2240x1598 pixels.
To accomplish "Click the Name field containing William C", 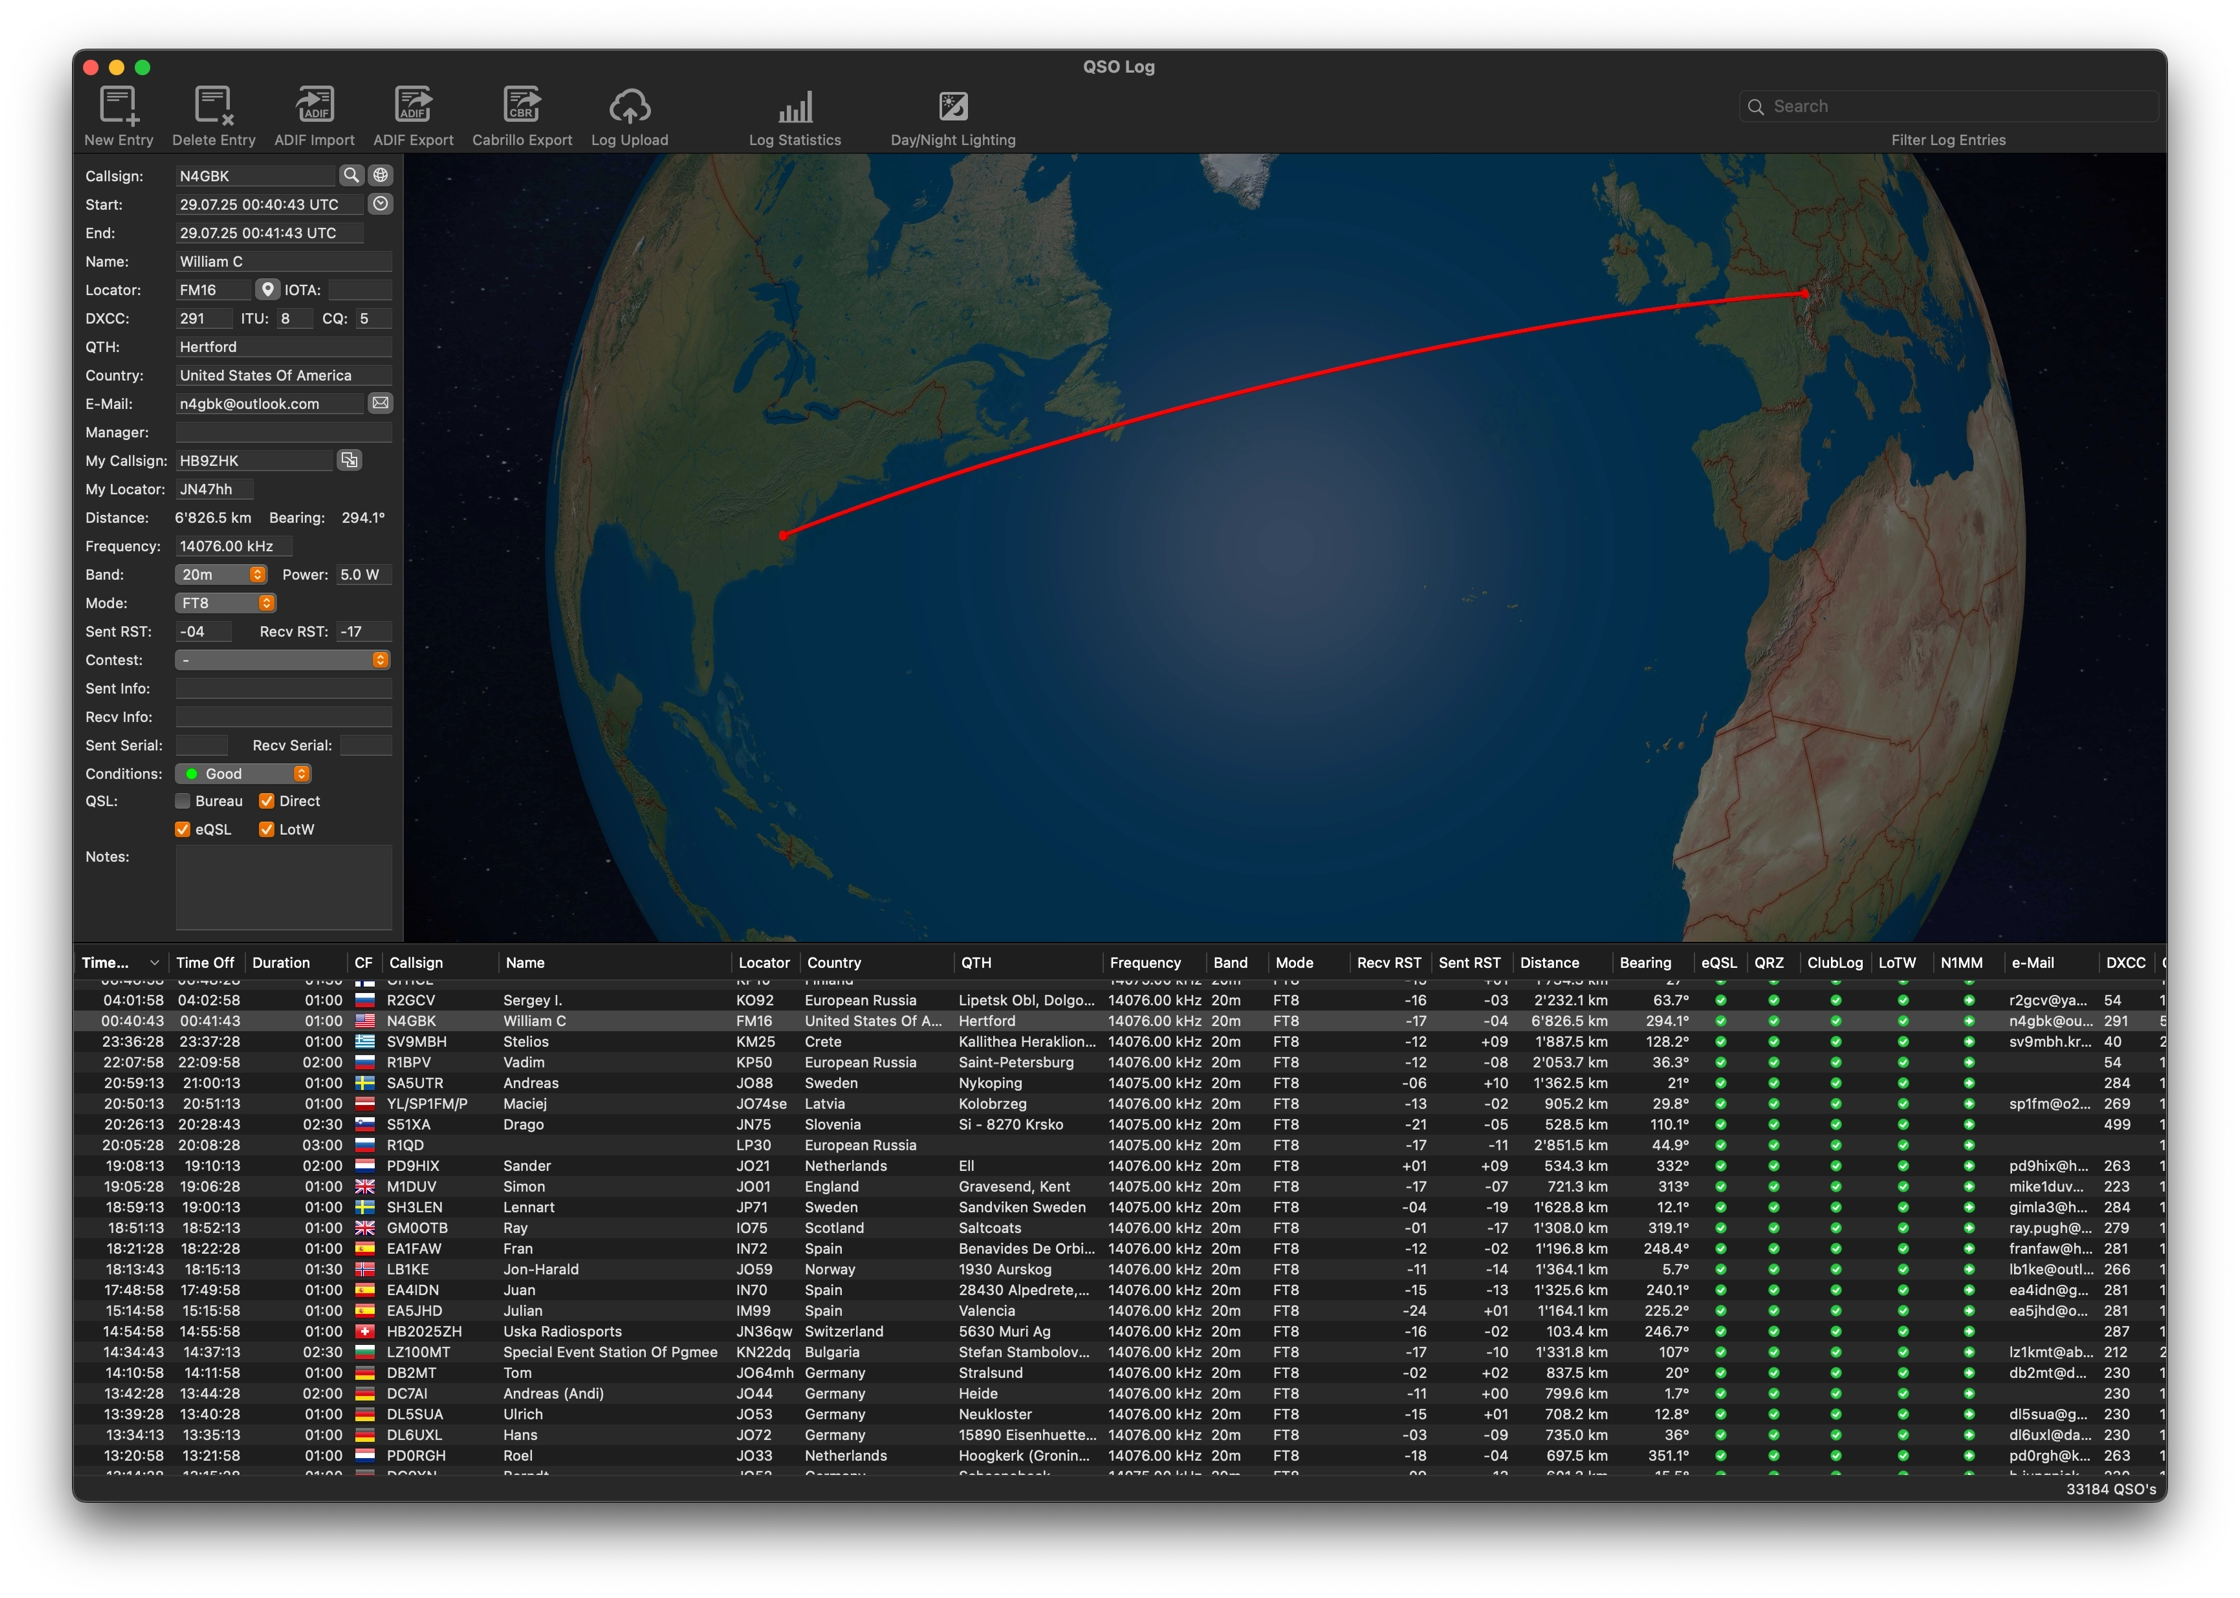I will 284,261.
